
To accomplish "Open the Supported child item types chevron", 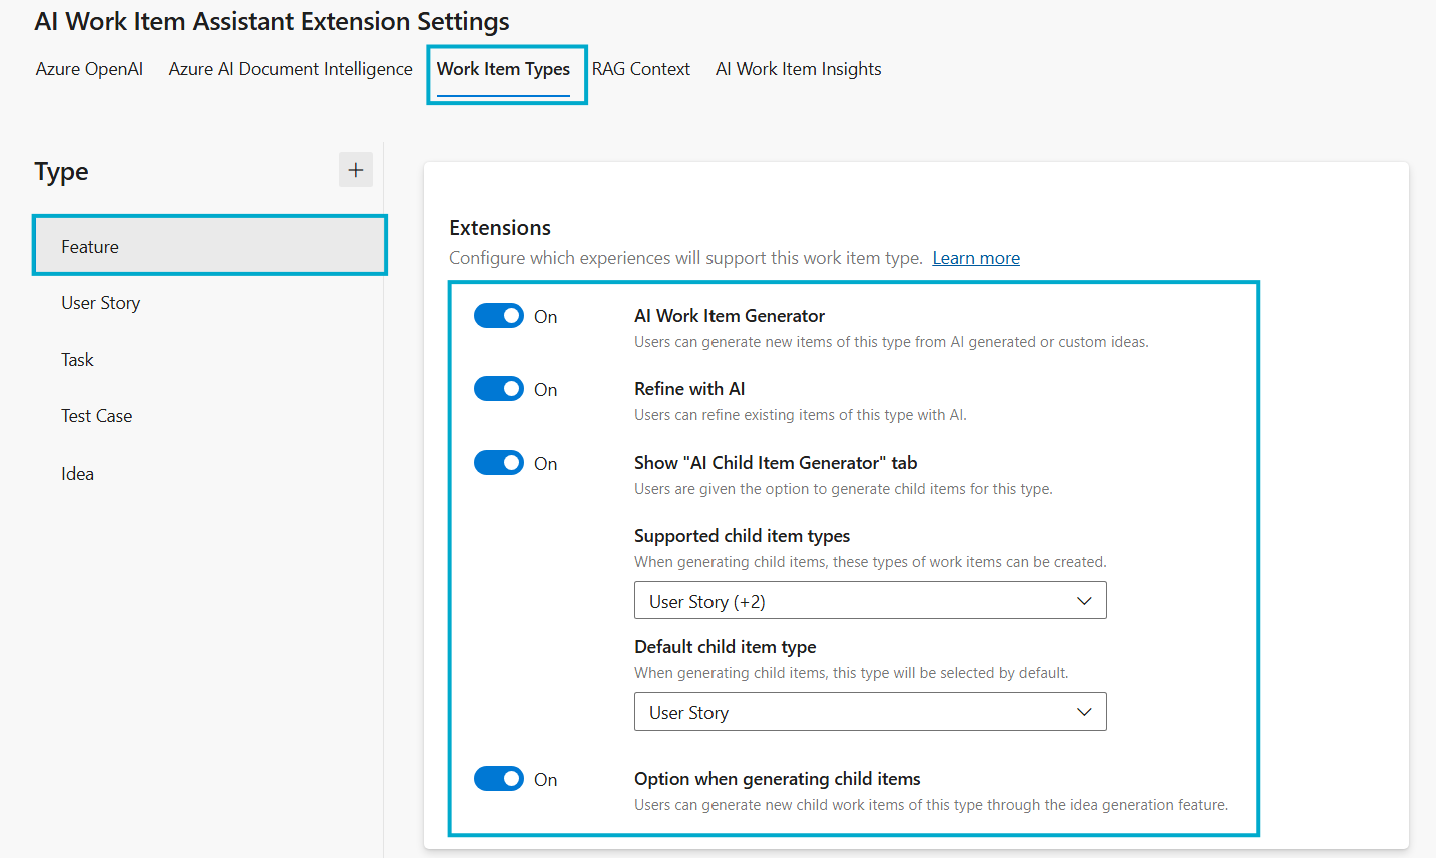I will click(1084, 600).
